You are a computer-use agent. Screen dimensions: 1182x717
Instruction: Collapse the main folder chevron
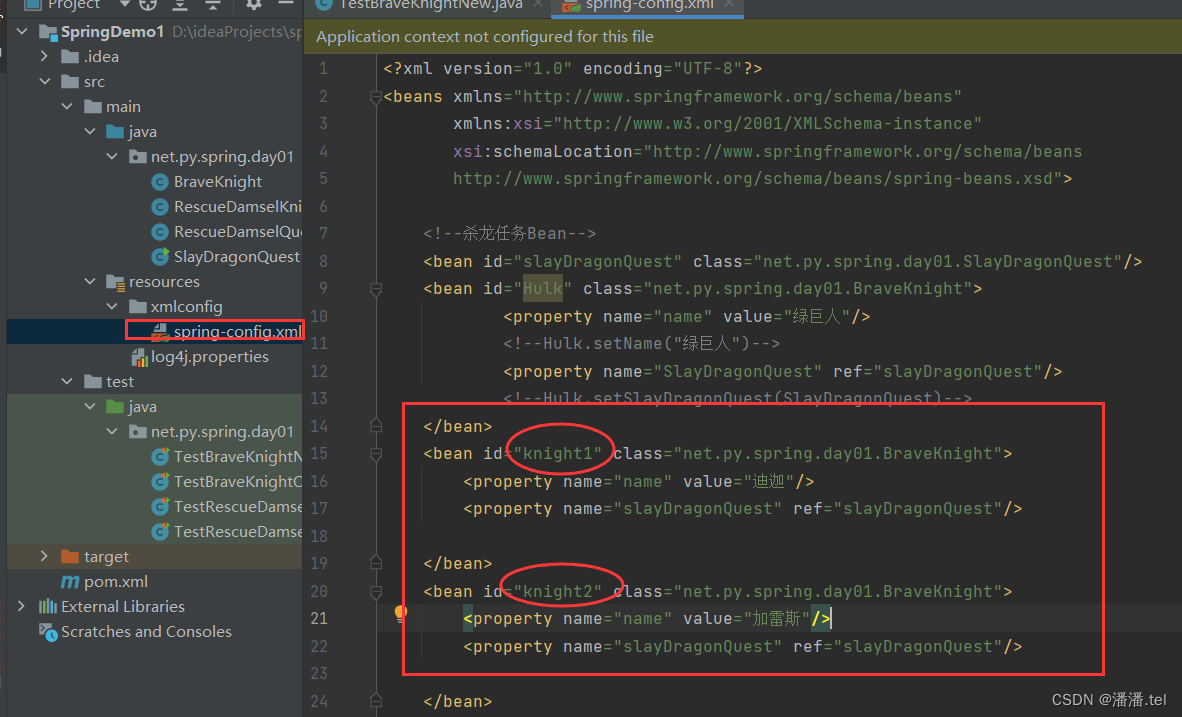pyautogui.click(x=66, y=106)
